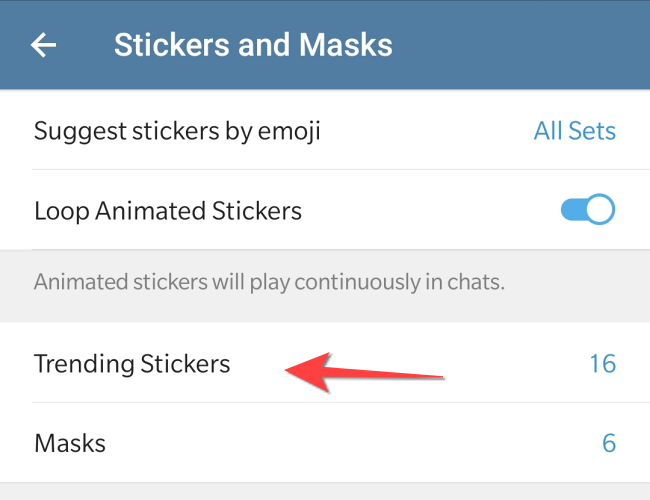Click the Stickers and Masks title
Image resolution: width=650 pixels, height=500 pixels.
coord(253,45)
